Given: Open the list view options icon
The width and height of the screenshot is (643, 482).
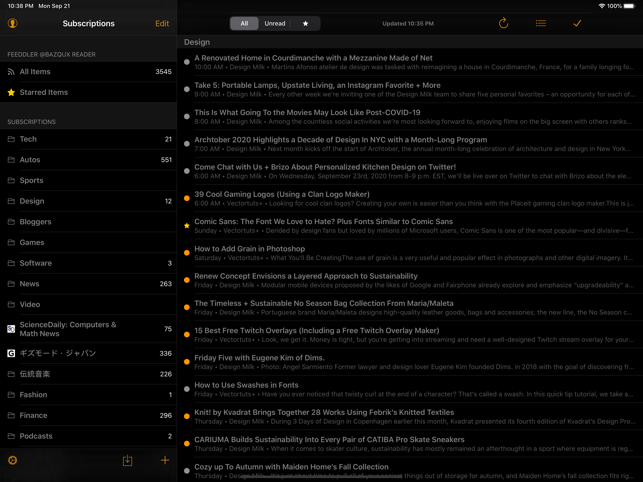Looking at the screenshot, I should point(540,23).
